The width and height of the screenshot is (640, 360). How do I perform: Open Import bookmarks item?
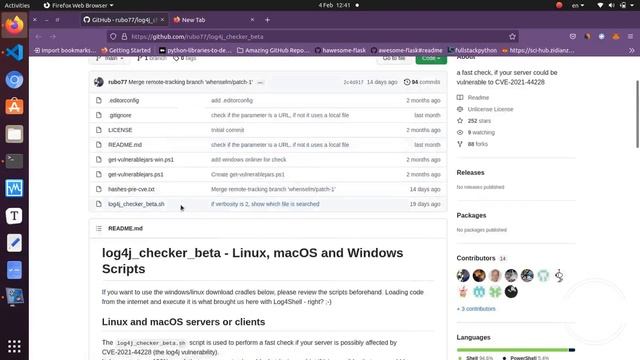(65, 50)
